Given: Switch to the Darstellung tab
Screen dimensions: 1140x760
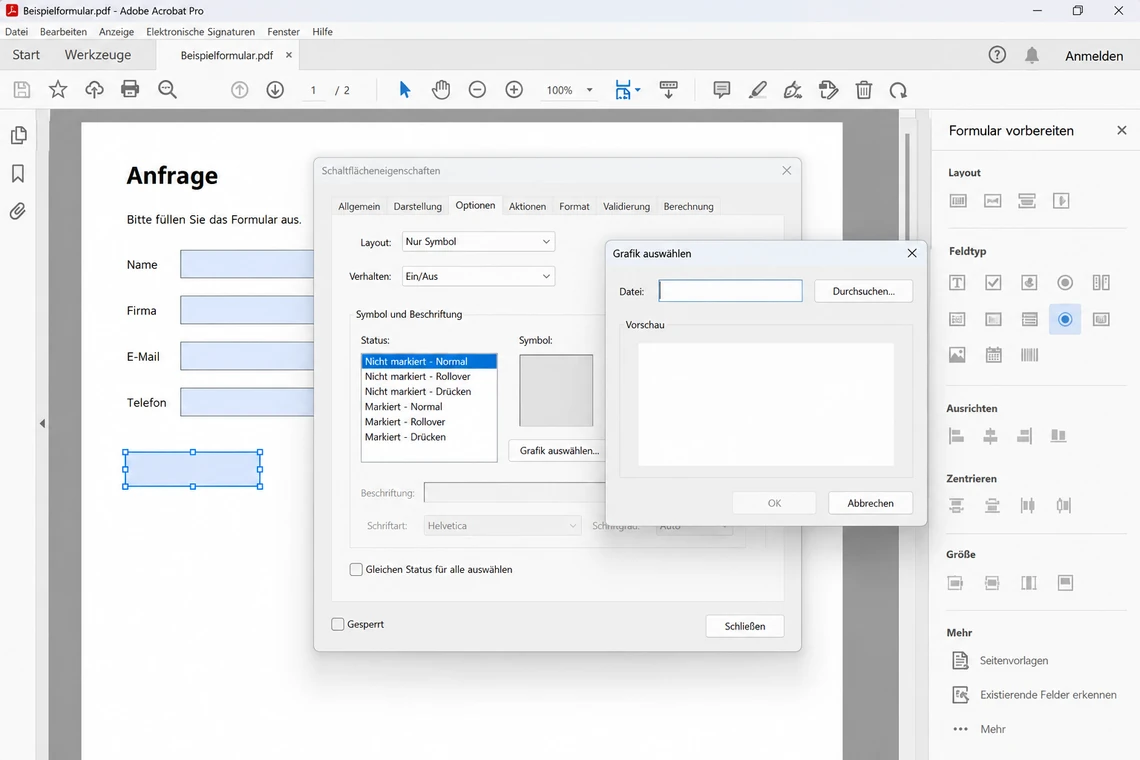Looking at the screenshot, I should (418, 207).
